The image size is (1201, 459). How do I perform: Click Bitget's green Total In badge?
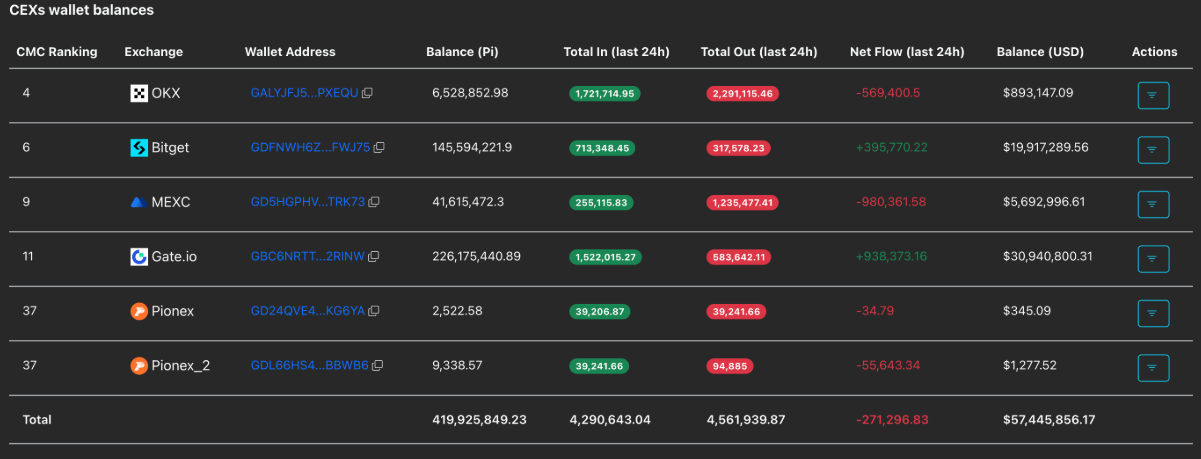click(602, 148)
